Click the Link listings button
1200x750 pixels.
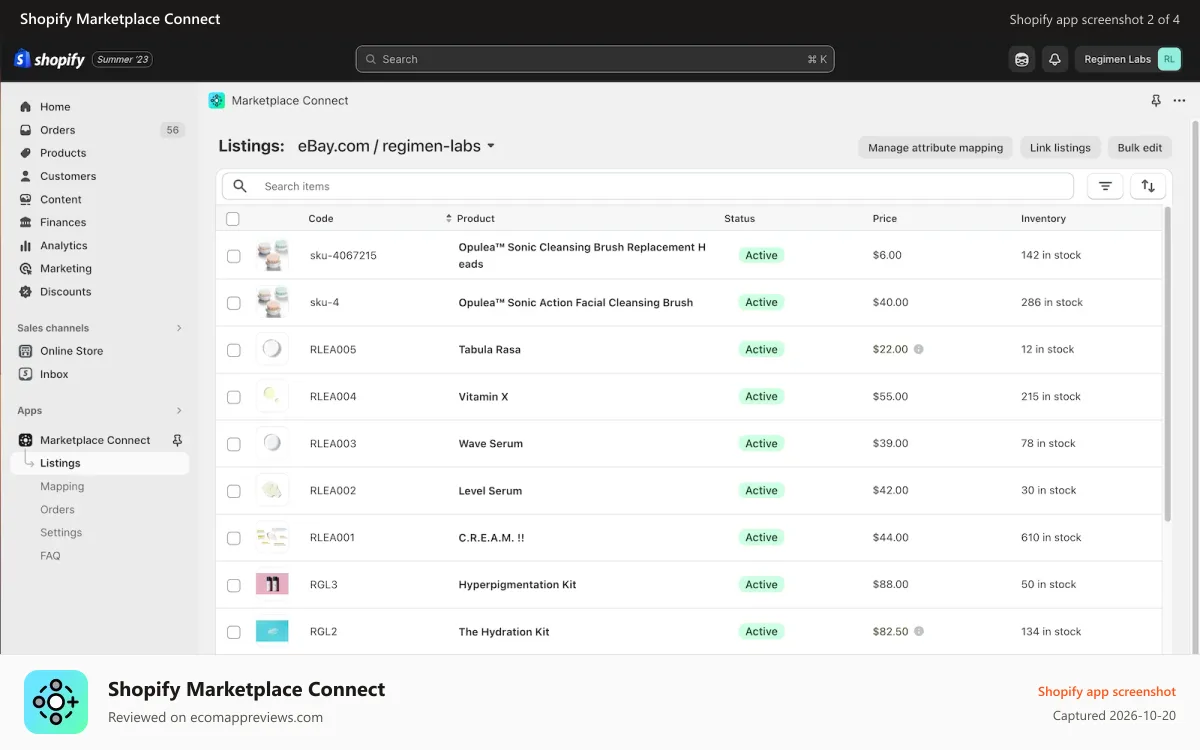click(x=1060, y=147)
